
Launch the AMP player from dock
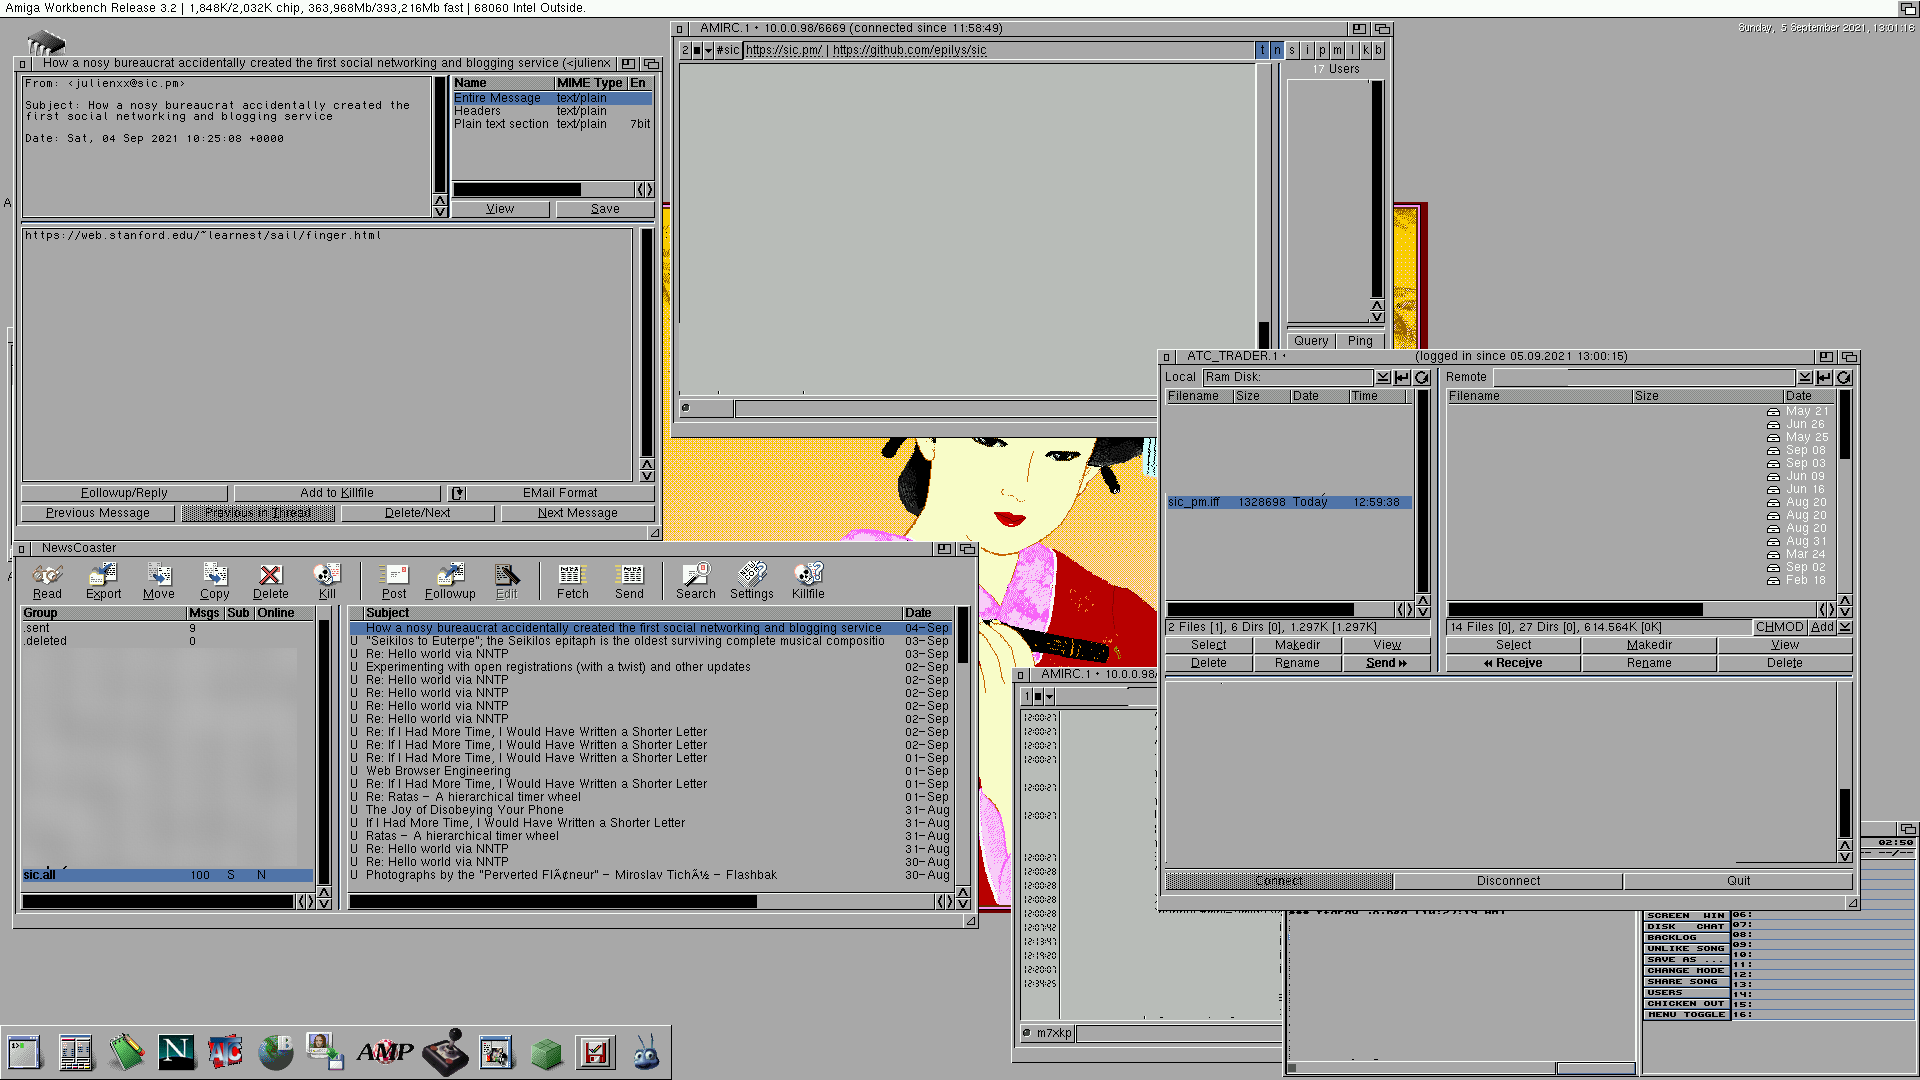click(x=385, y=1052)
